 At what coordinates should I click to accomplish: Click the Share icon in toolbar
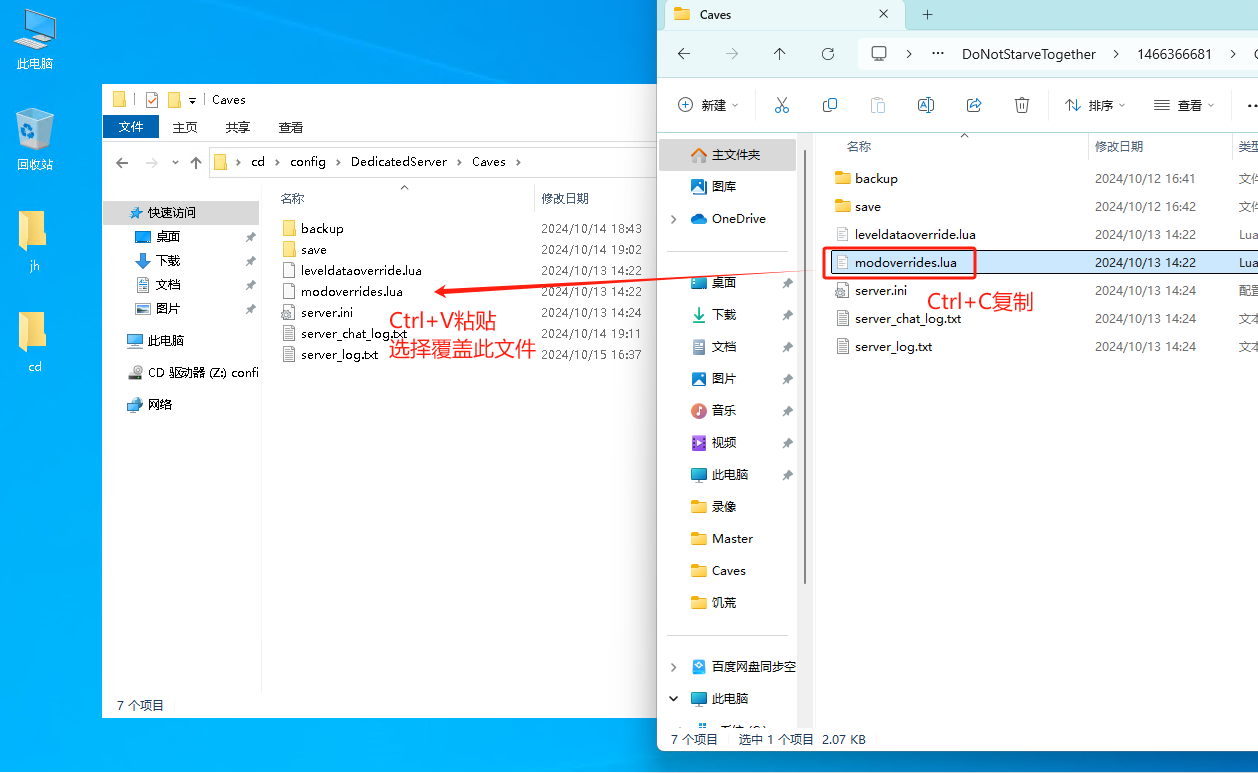click(x=974, y=105)
